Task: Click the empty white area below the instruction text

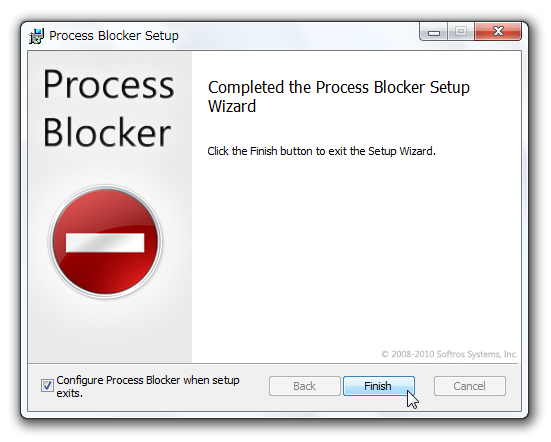Action: coord(356,253)
